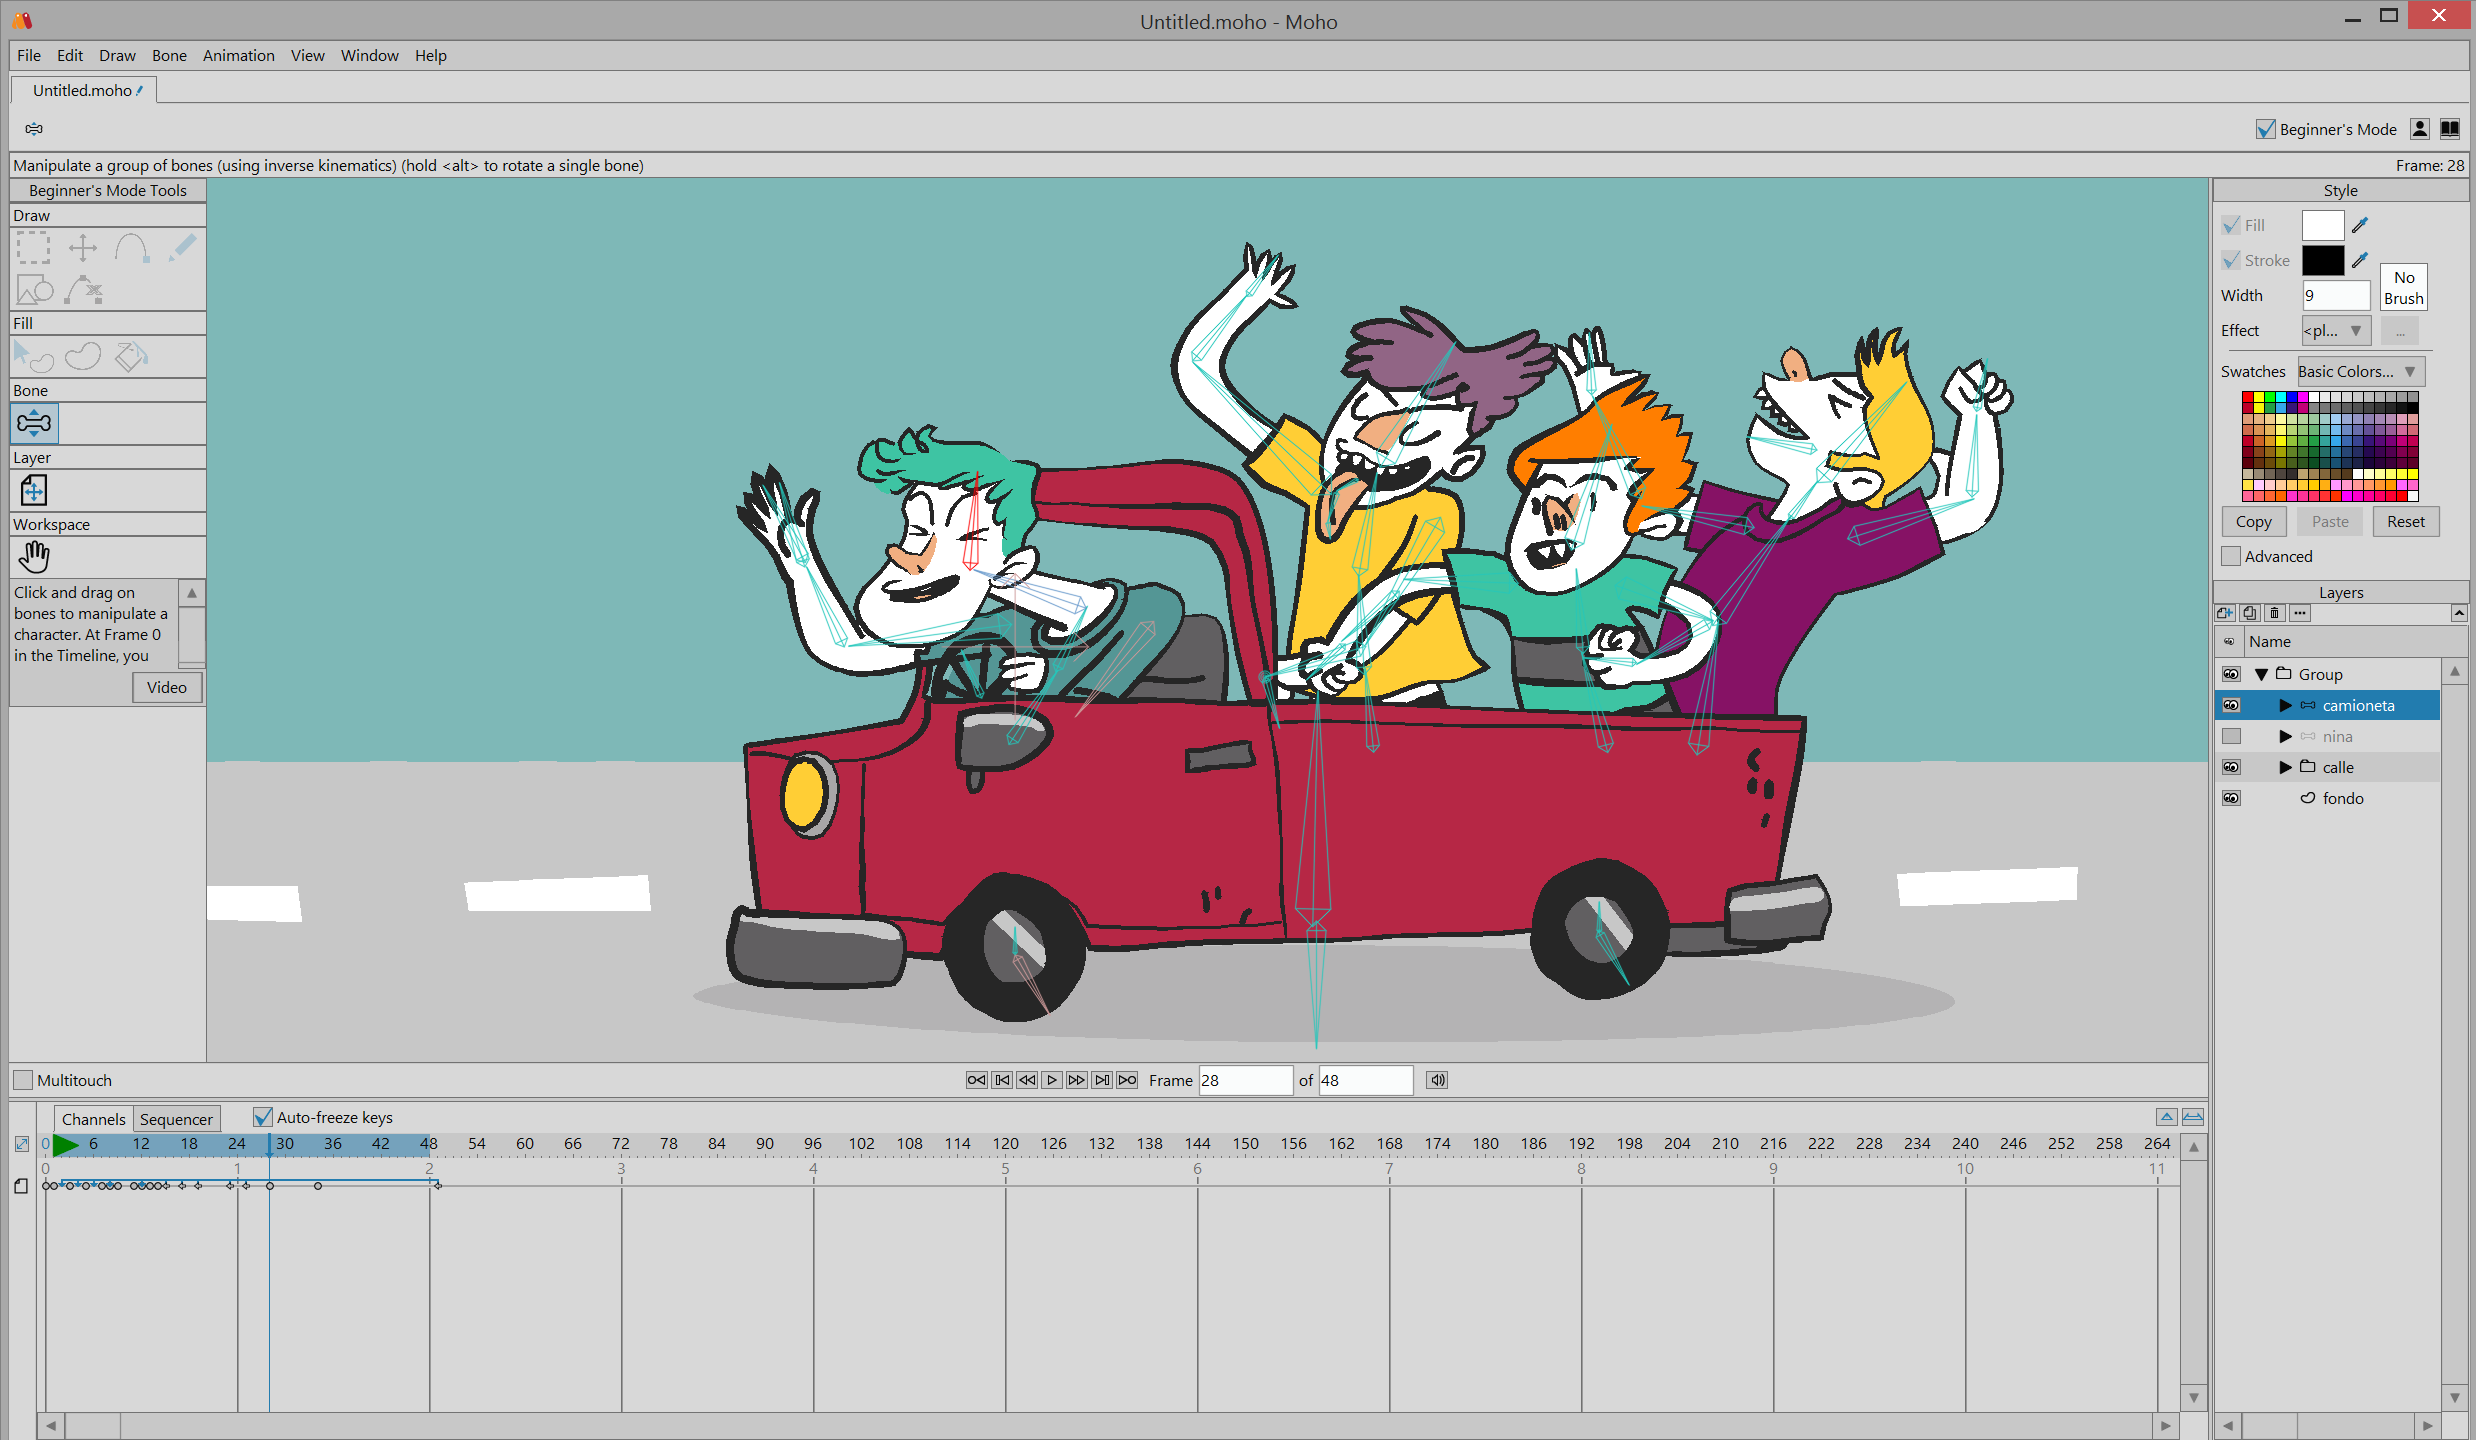Screen dimensions: 2476x1440
Task: Toggle Stroke checkbox in Style panel
Action: tap(2231, 261)
